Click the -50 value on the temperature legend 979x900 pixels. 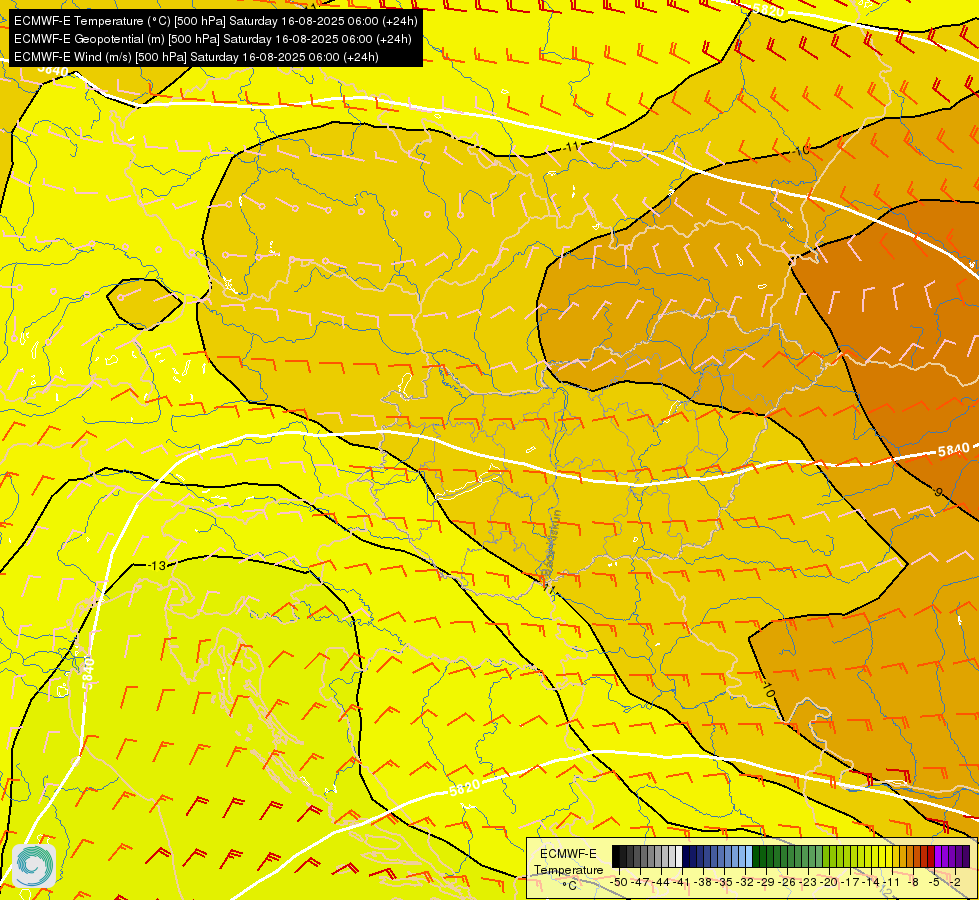620,882
